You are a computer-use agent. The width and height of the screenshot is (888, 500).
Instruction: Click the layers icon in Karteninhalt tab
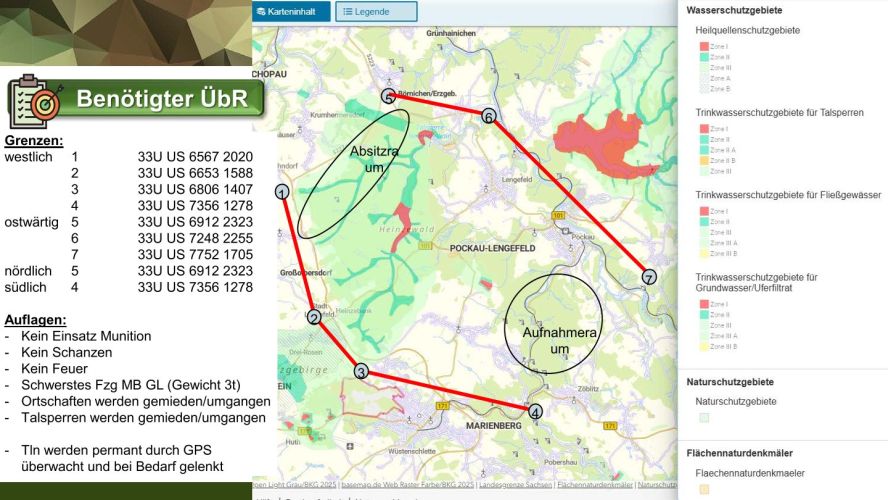(261, 12)
